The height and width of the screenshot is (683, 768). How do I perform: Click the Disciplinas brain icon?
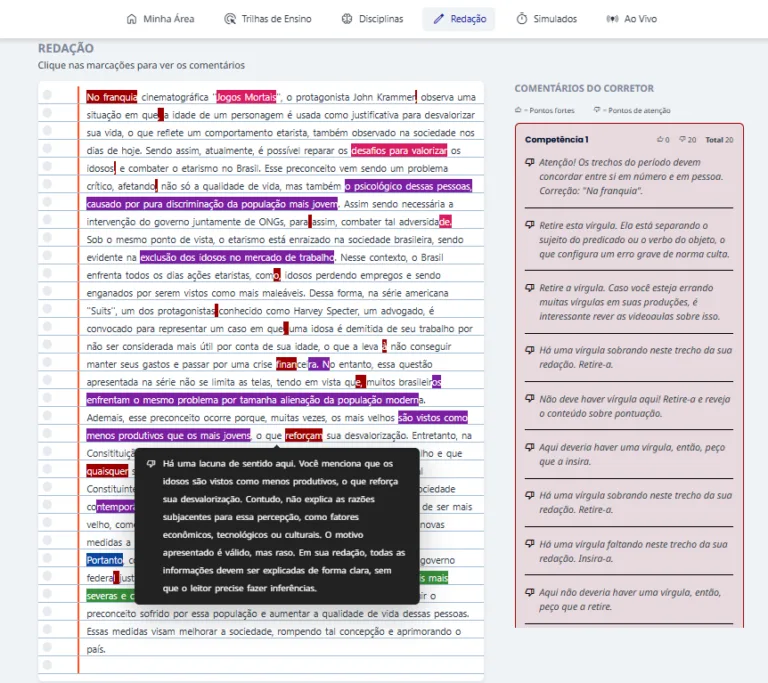coord(347,19)
